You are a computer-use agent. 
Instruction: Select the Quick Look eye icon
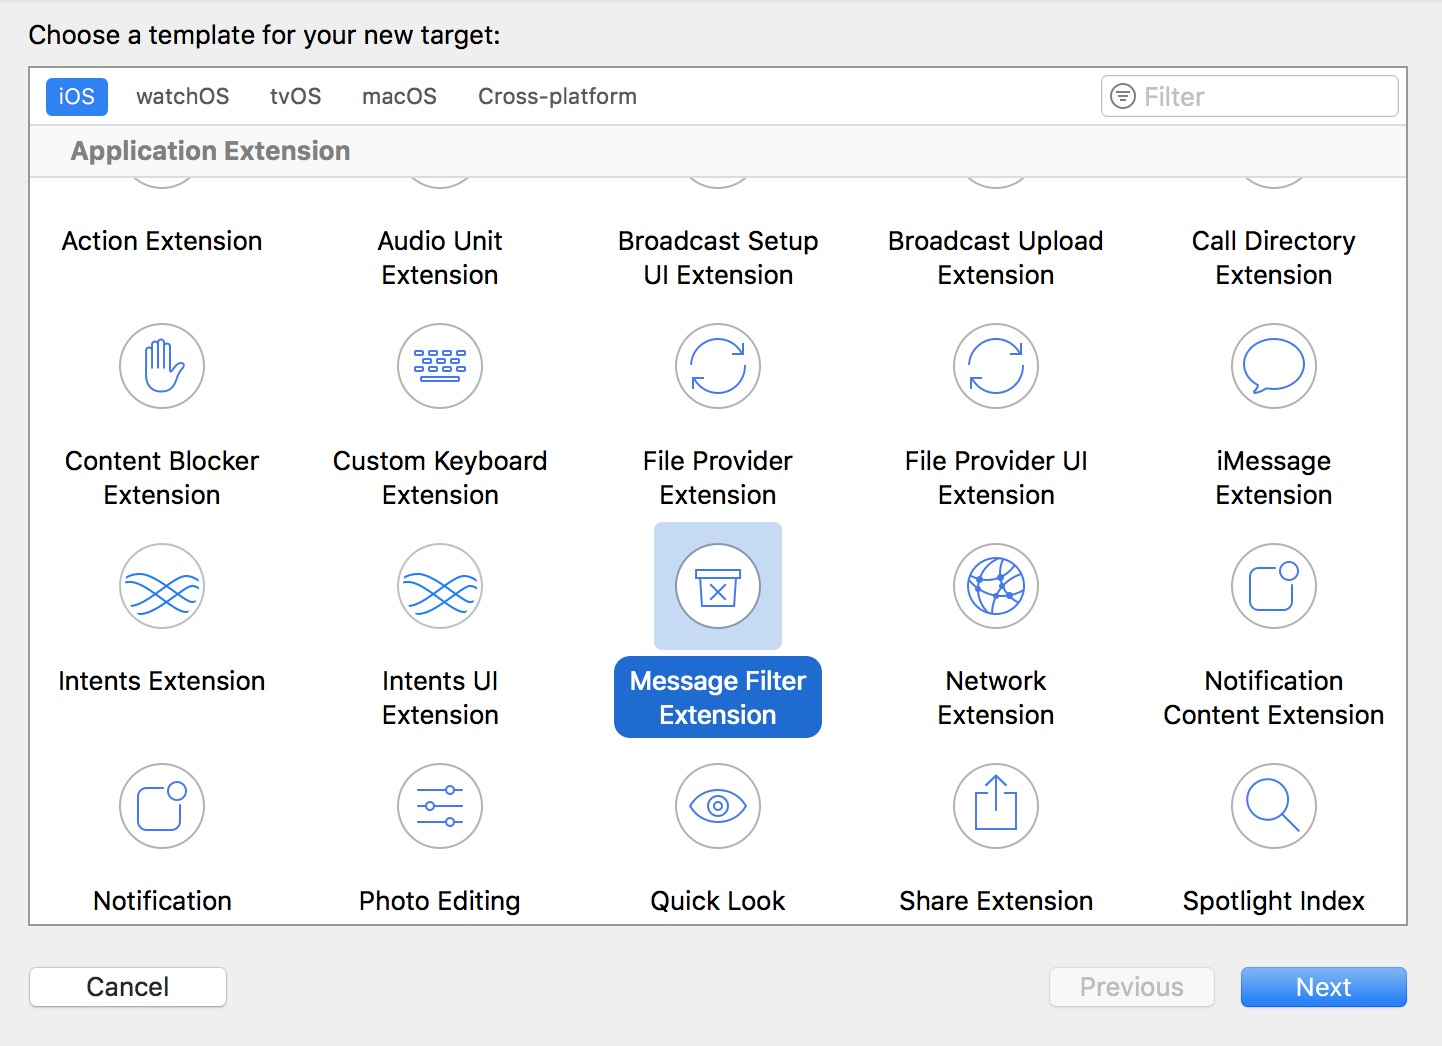click(718, 806)
